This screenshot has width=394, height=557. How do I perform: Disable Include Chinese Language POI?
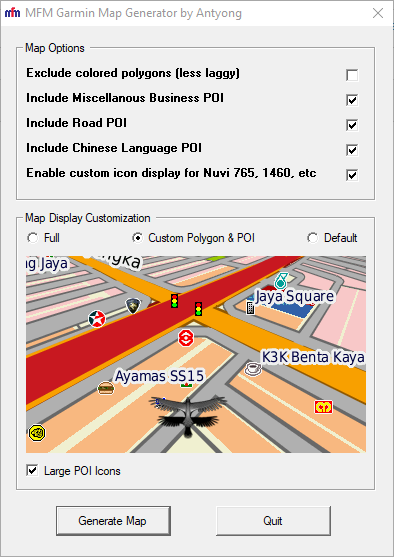352,150
